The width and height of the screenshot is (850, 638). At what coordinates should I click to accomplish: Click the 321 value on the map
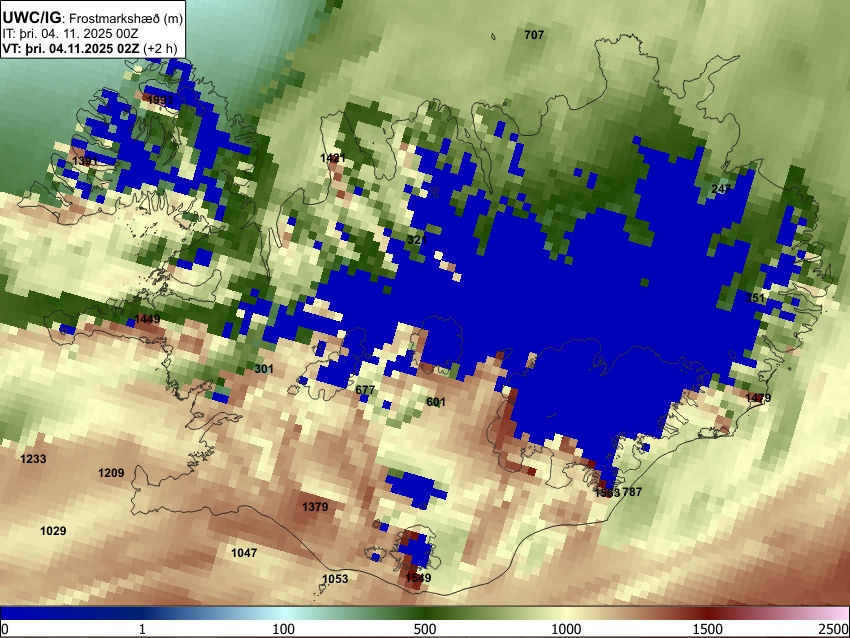pyautogui.click(x=417, y=240)
